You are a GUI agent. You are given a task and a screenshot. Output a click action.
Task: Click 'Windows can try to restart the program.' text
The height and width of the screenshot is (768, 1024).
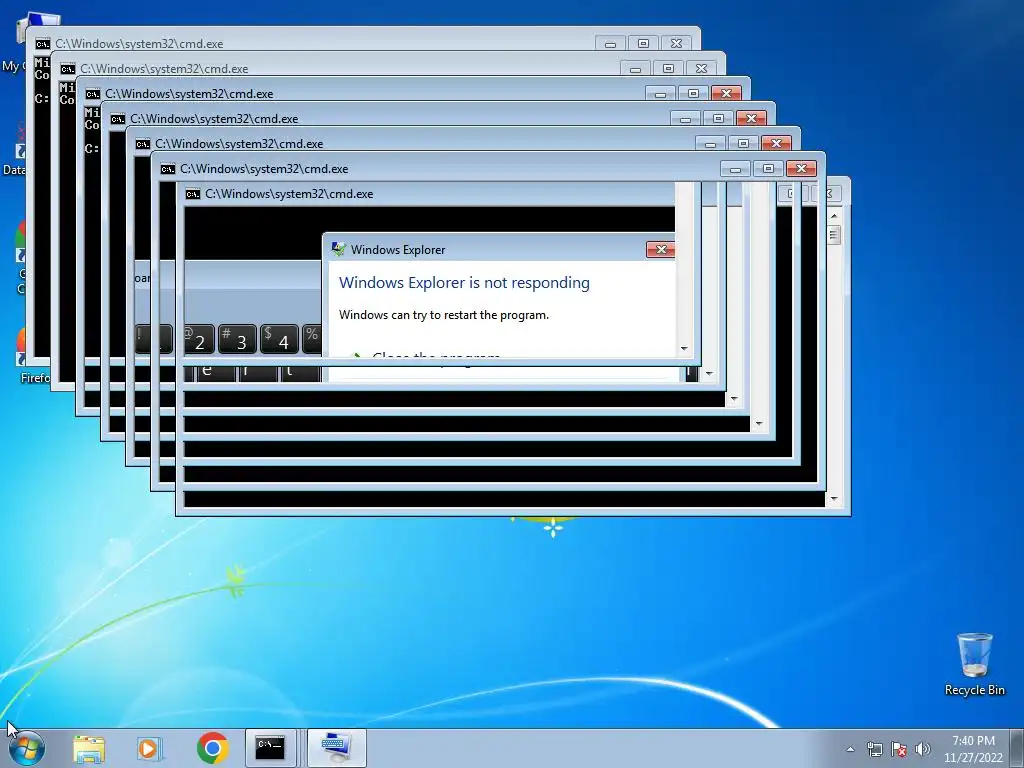(x=444, y=315)
